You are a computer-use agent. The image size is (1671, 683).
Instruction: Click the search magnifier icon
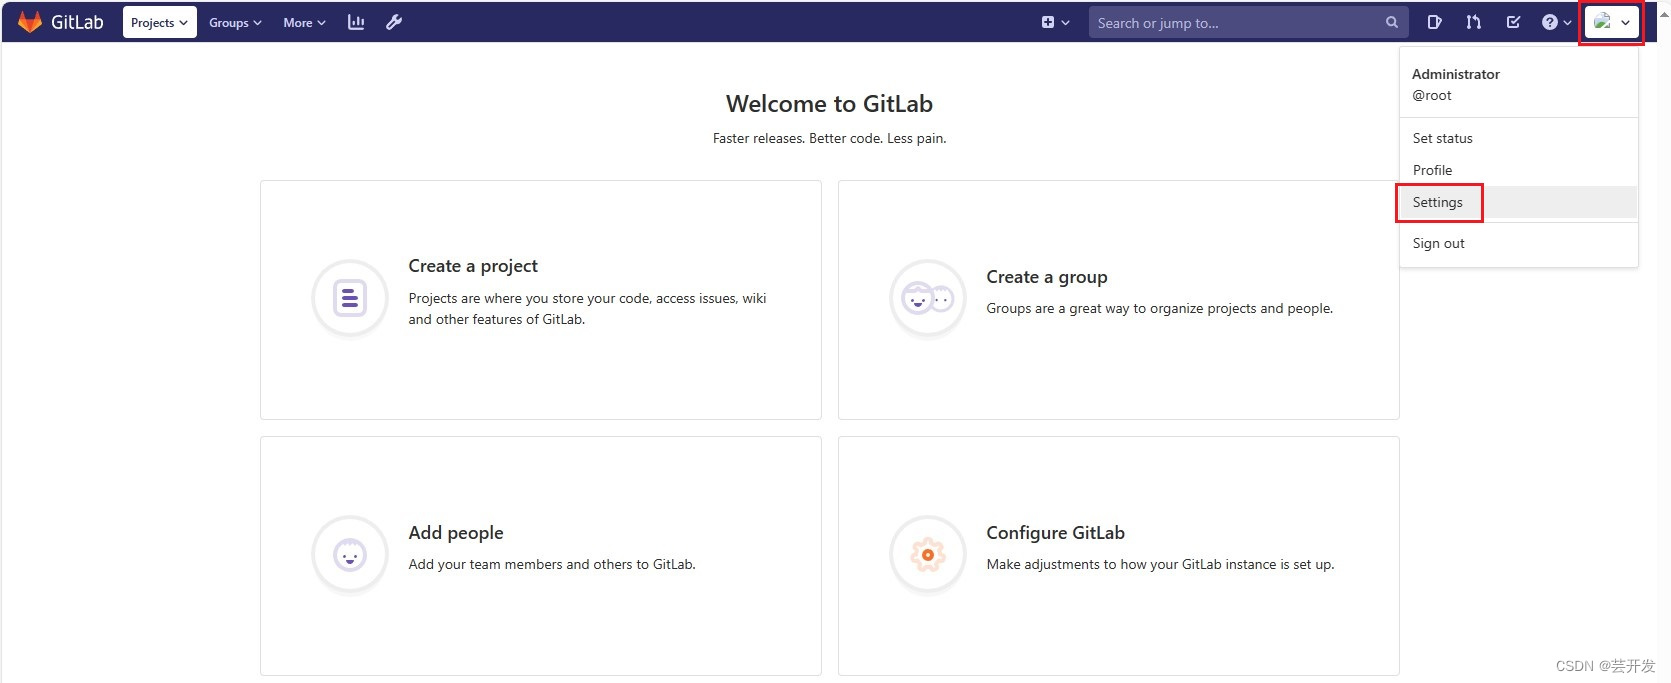(1391, 22)
